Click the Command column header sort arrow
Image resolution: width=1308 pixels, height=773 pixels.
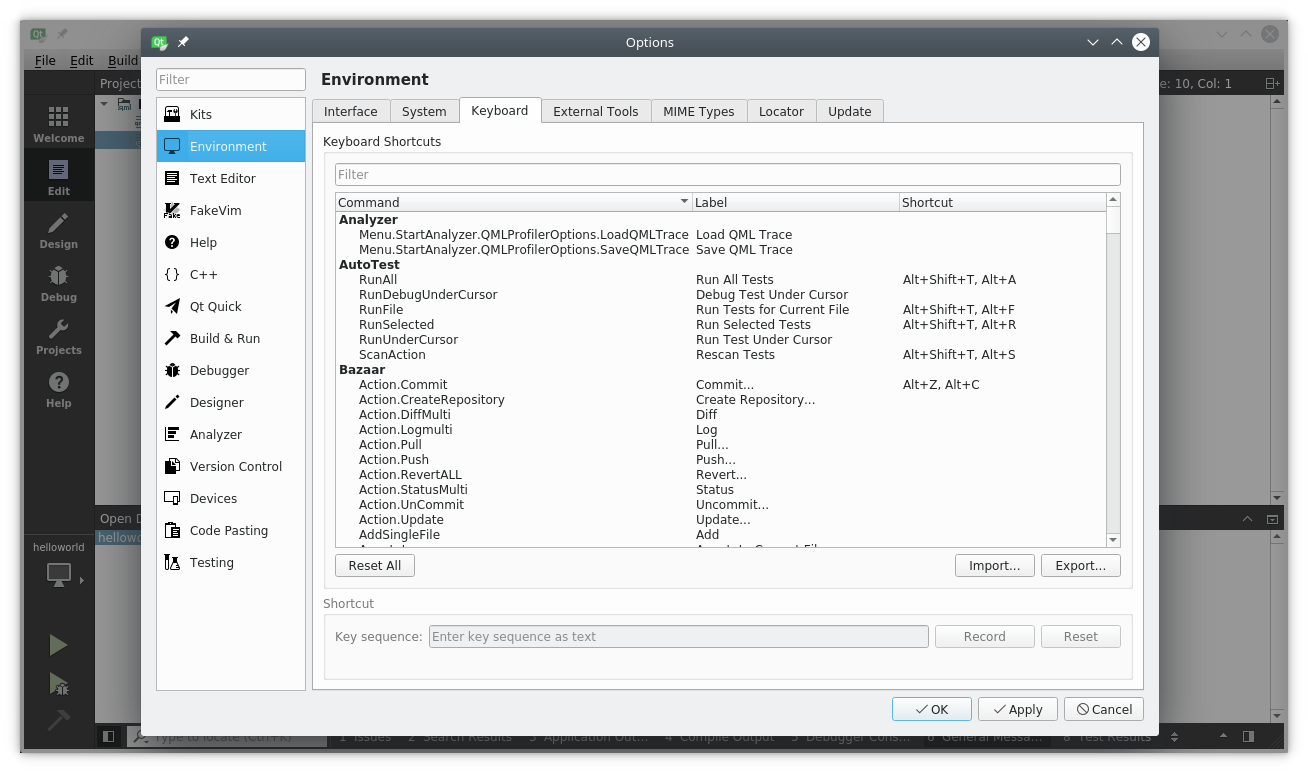click(684, 202)
